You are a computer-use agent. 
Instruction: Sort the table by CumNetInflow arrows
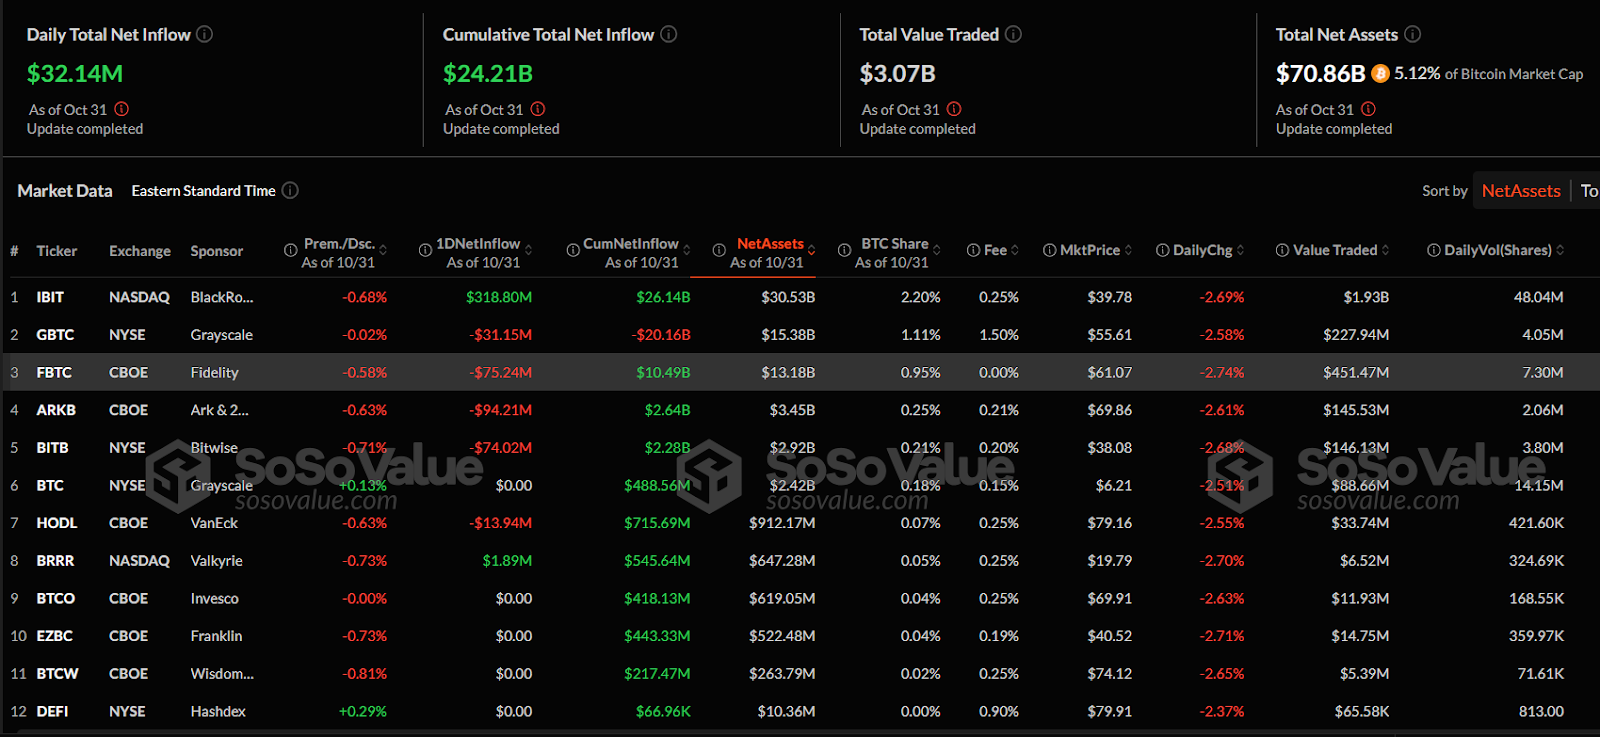tap(687, 250)
